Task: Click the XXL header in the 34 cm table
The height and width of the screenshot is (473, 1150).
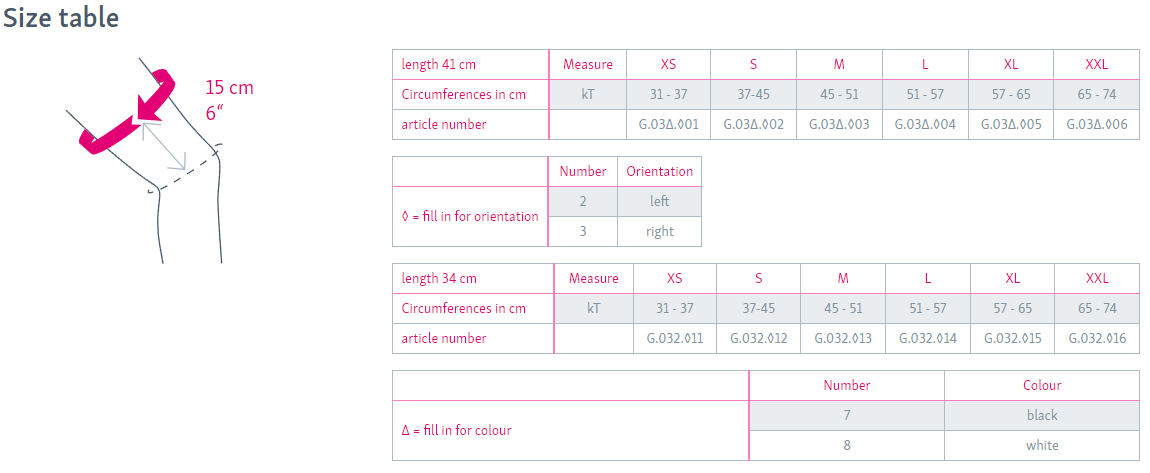Action: click(1096, 278)
